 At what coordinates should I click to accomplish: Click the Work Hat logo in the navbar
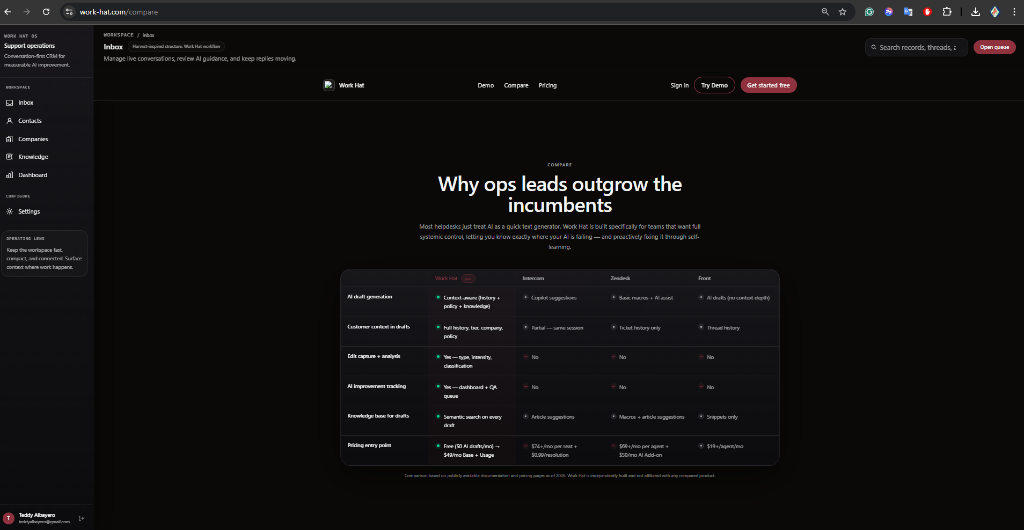click(x=344, y=85)
